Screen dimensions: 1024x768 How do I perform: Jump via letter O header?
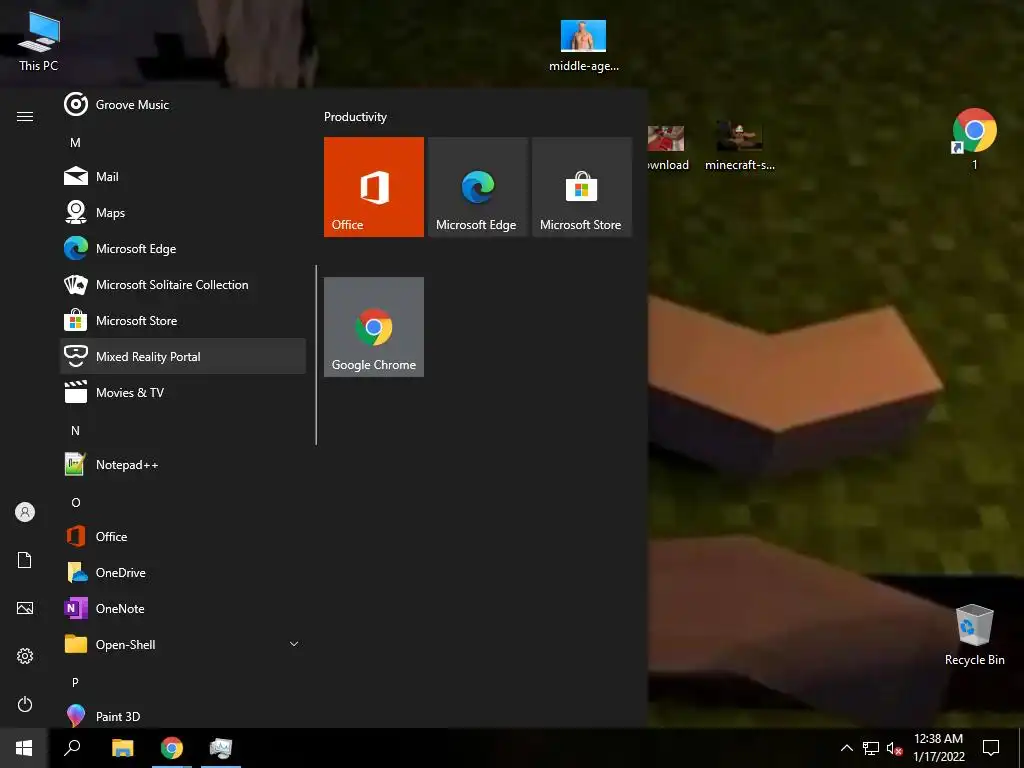point(75,502)
